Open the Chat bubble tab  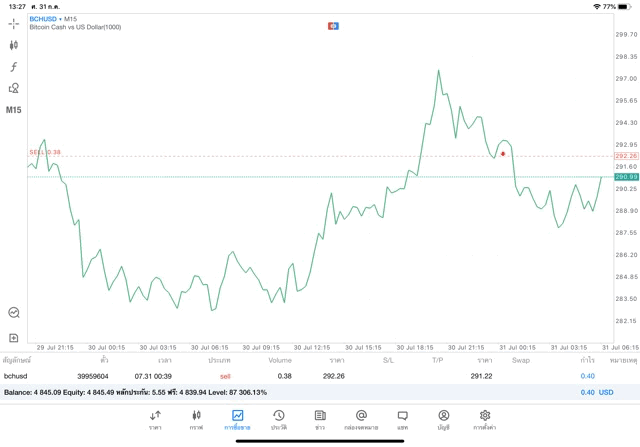[x=402, y=419]
